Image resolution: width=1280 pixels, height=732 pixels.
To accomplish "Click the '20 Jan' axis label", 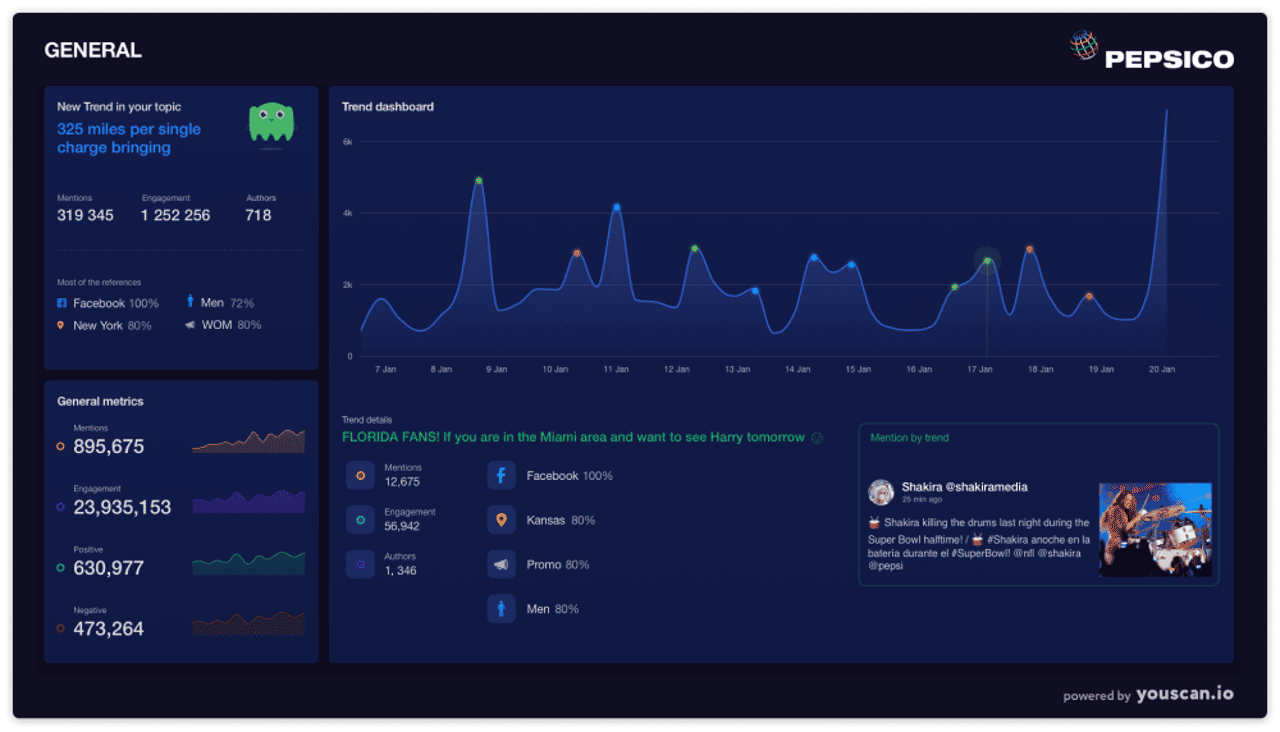I will point(1161,369).
